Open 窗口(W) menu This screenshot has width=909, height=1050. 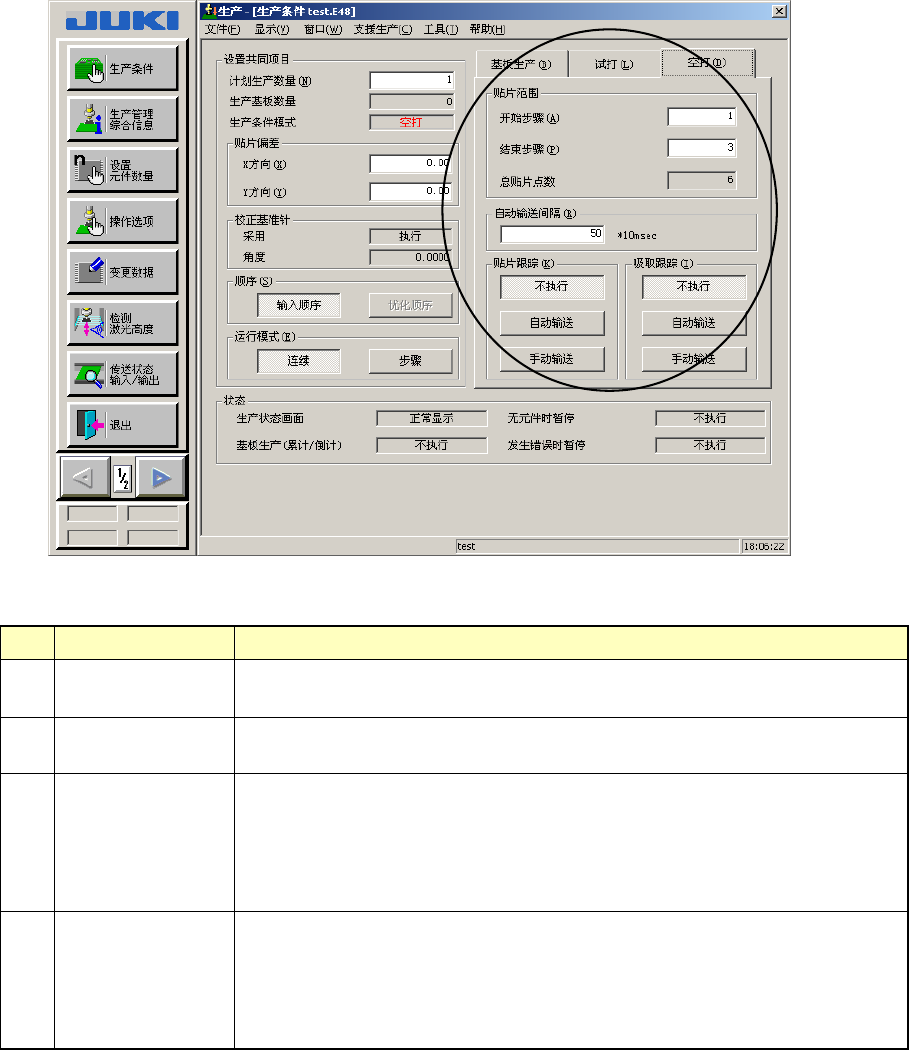(323, 29)
